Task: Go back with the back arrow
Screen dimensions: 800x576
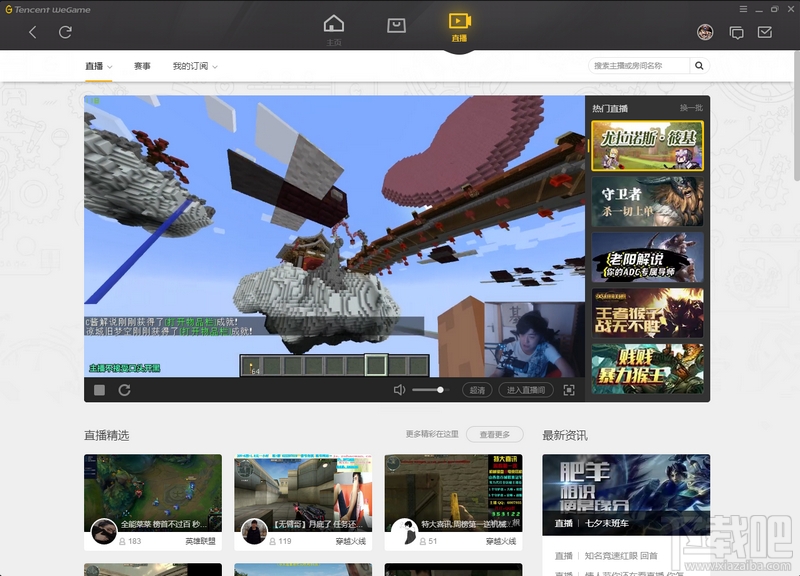Action: 33,33
